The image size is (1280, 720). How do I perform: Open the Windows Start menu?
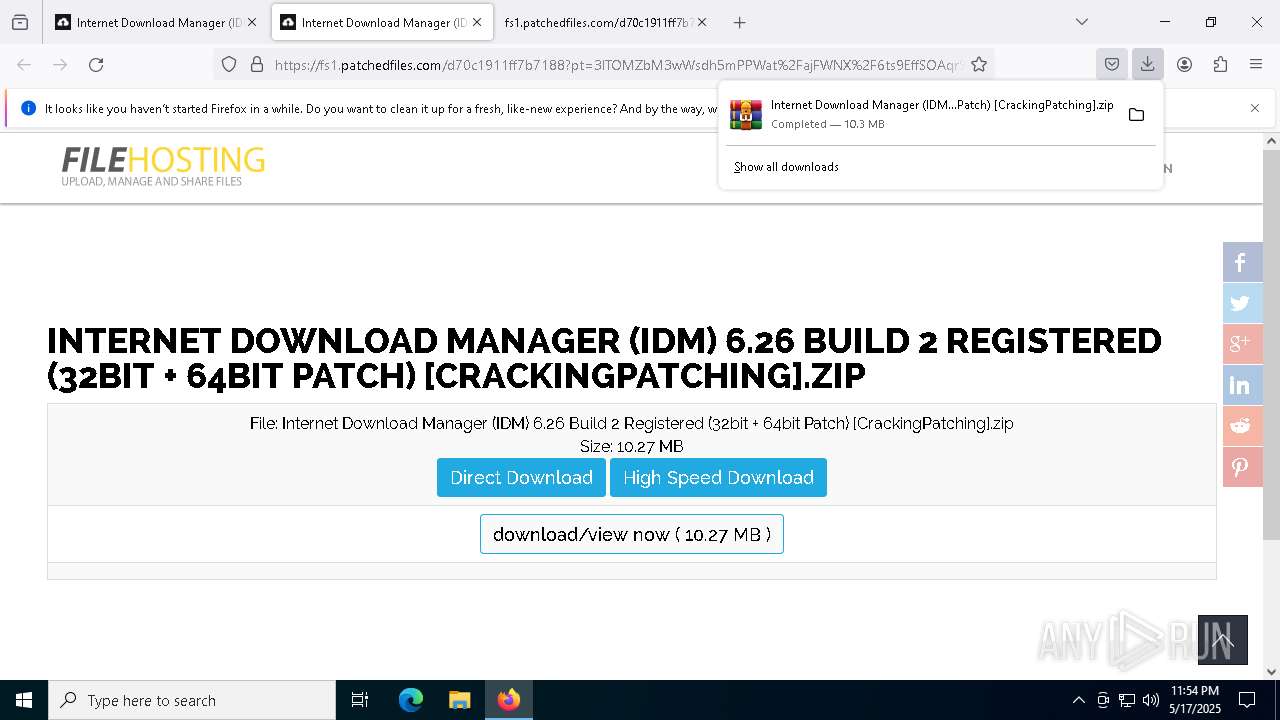point(24,700)
